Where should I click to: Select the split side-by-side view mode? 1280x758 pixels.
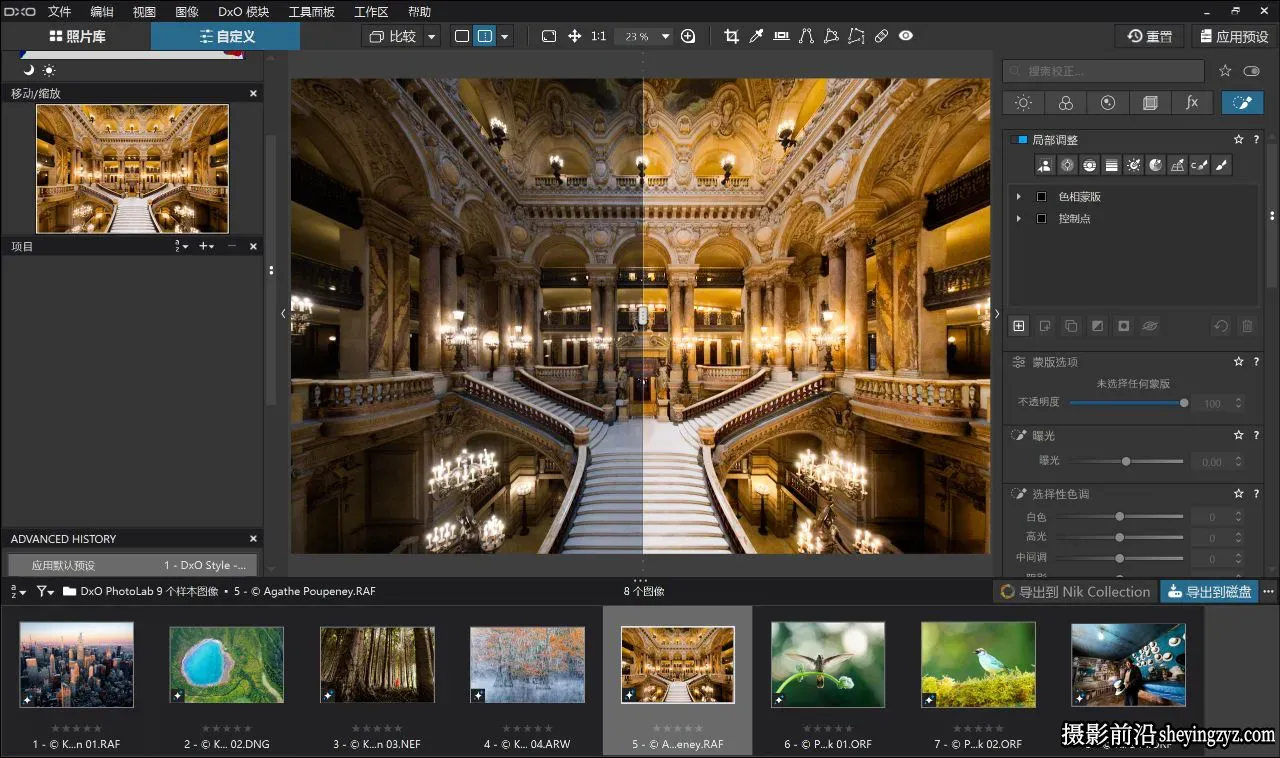click(x=485, y=36)
